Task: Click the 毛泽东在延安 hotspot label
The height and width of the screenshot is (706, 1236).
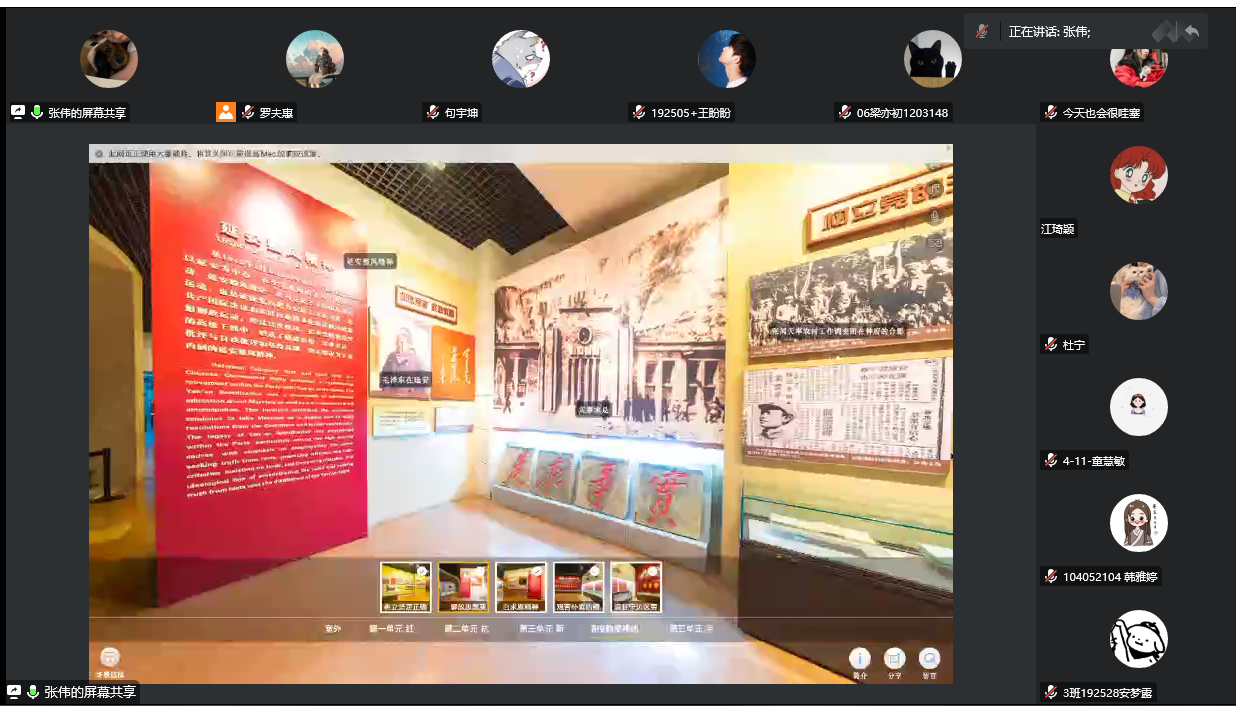Action: click(x=406, y=380)
